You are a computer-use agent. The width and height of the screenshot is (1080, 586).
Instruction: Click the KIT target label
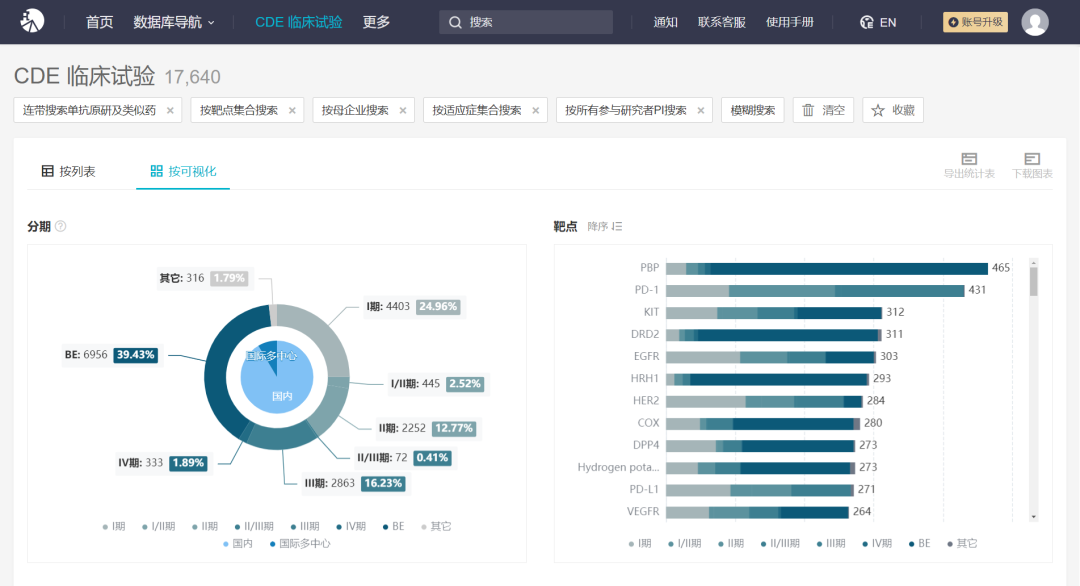(652, 313)
